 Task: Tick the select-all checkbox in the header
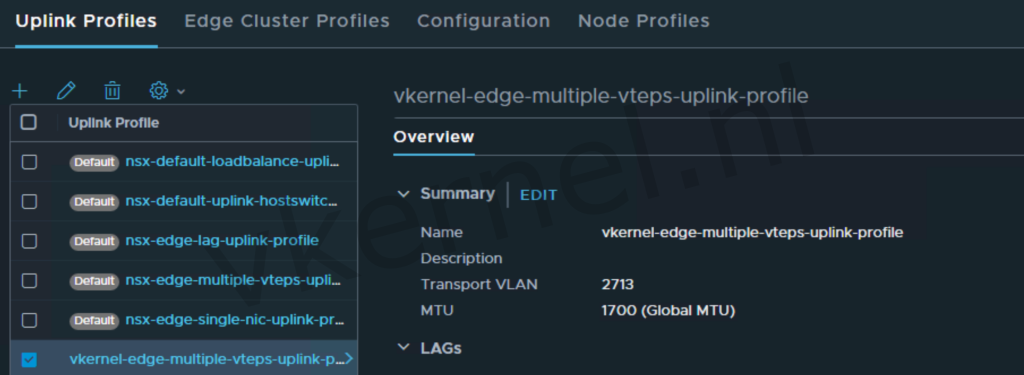point(29,122)
